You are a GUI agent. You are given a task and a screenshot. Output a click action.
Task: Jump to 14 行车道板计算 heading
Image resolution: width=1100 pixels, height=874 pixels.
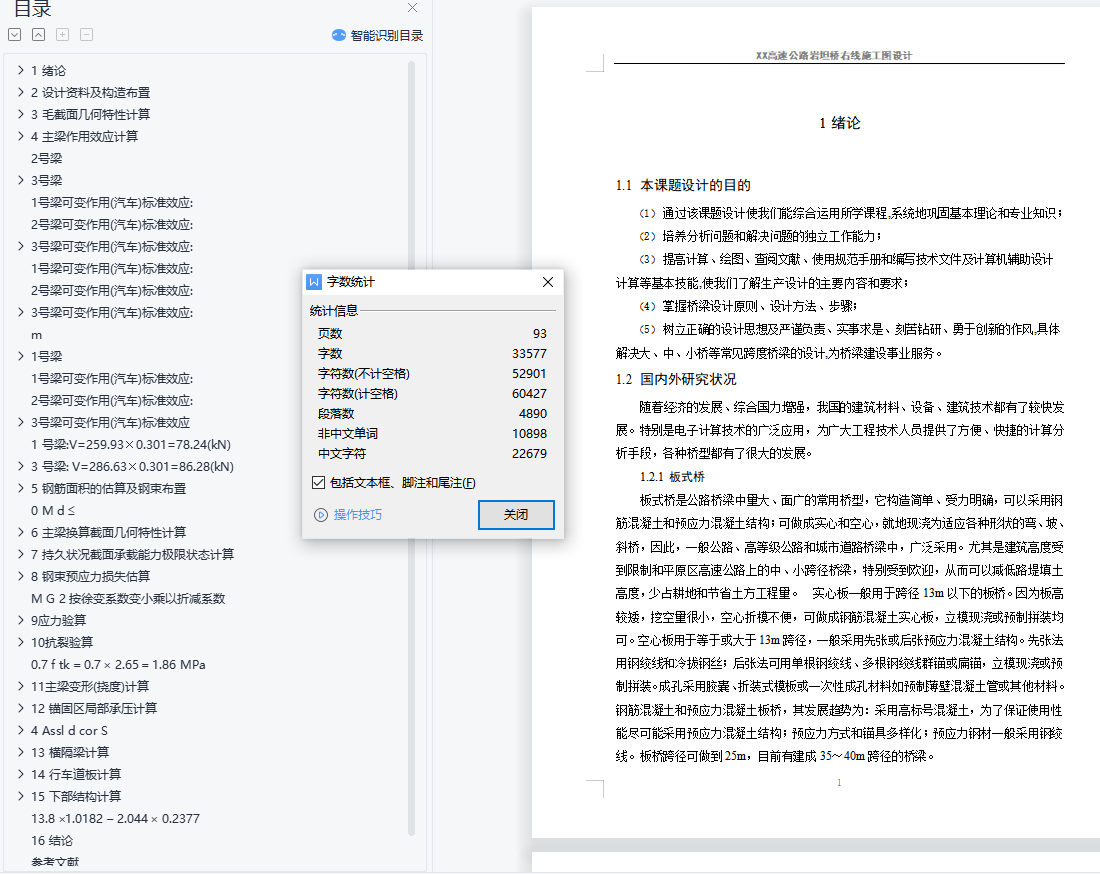(76, 774)
